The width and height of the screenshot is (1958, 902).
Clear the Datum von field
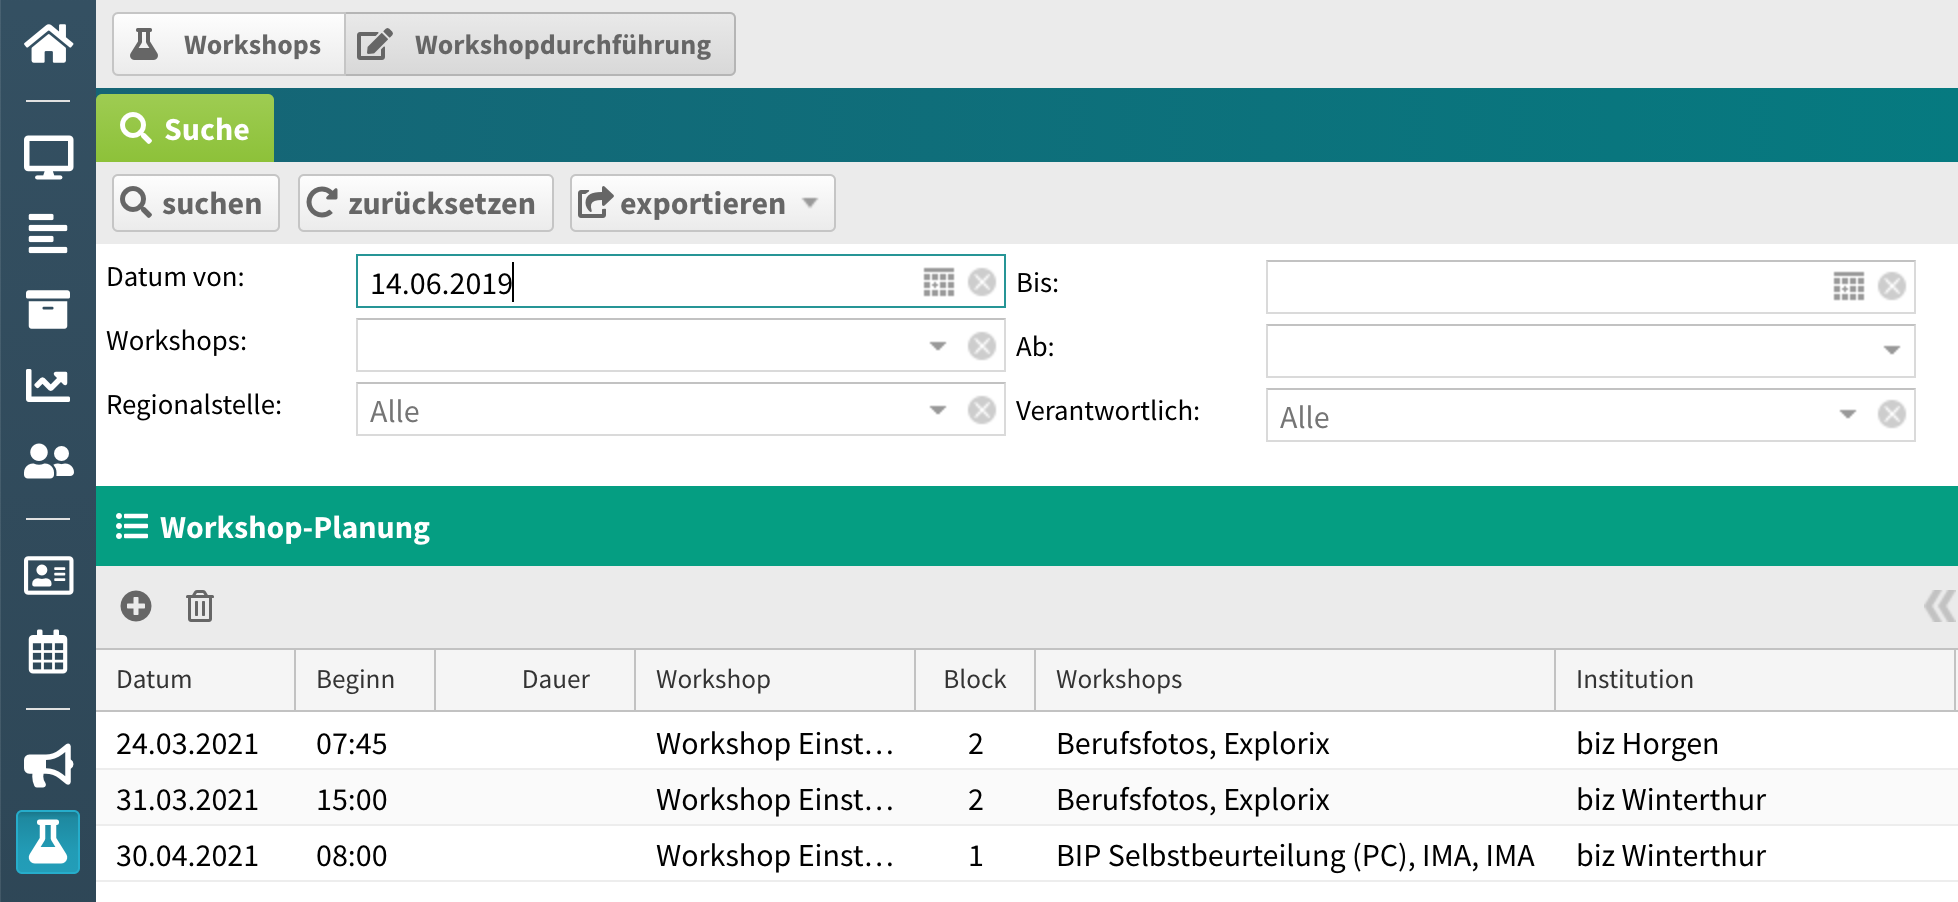(x=982, y=282)
